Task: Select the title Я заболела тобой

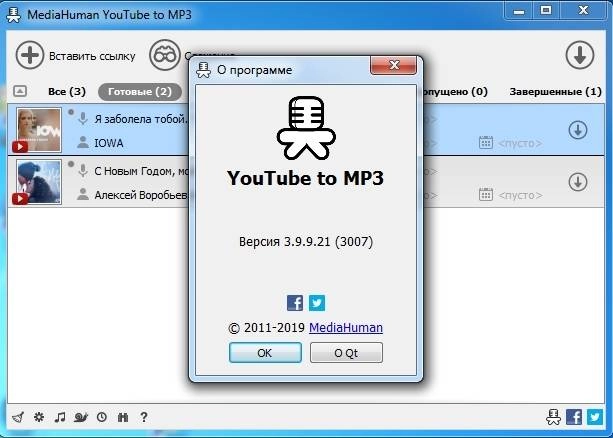Action: tap(141, 119)
